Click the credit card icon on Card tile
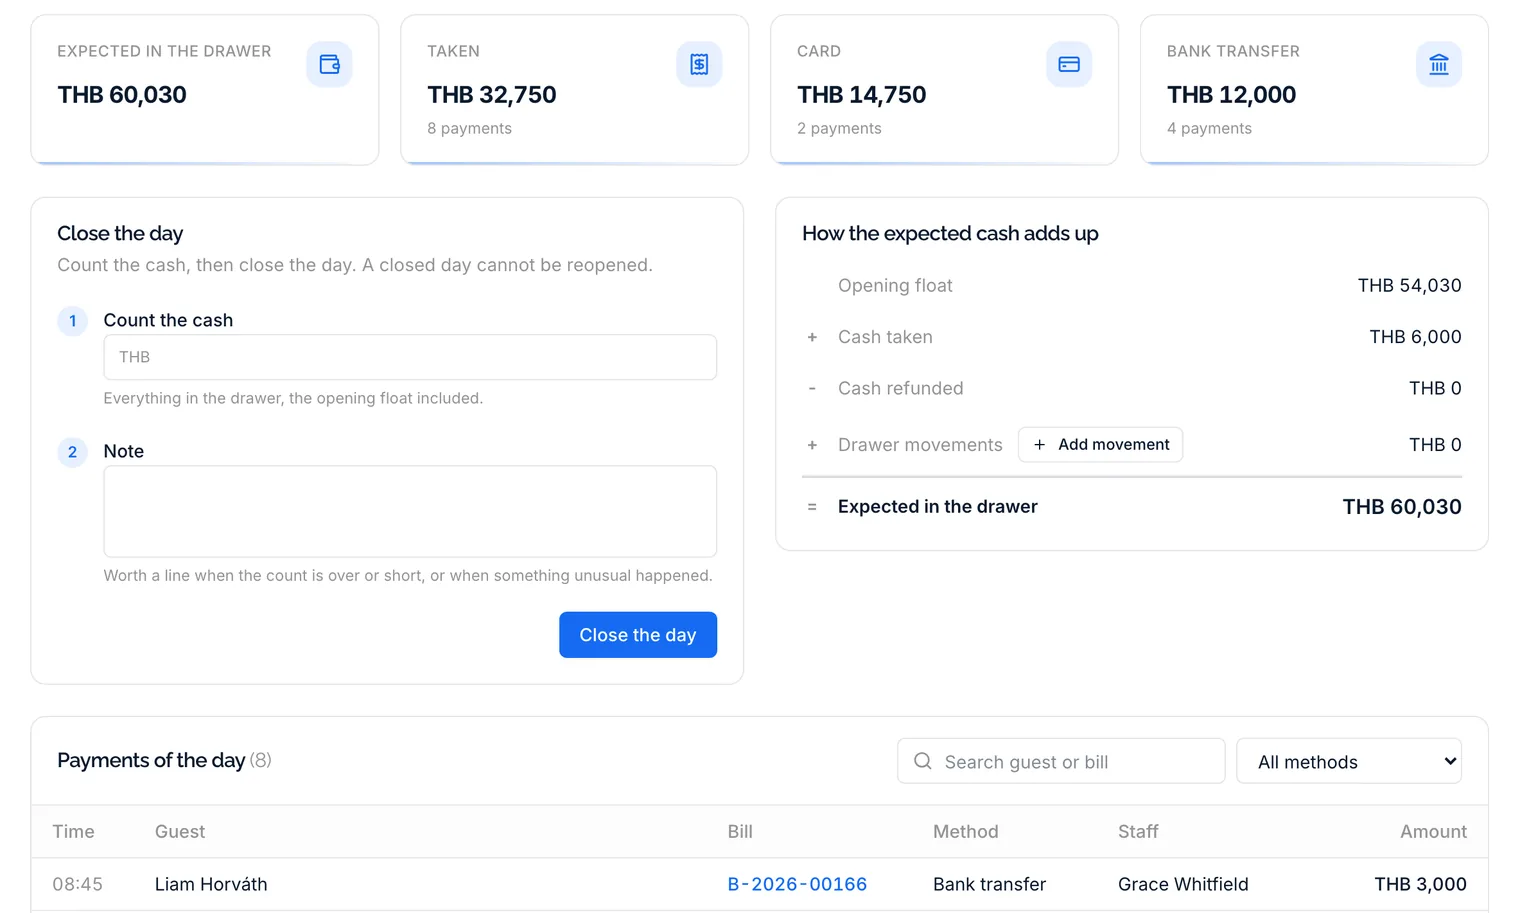The width and height of the screenshot is (1520, 913). coord(1069,64)
